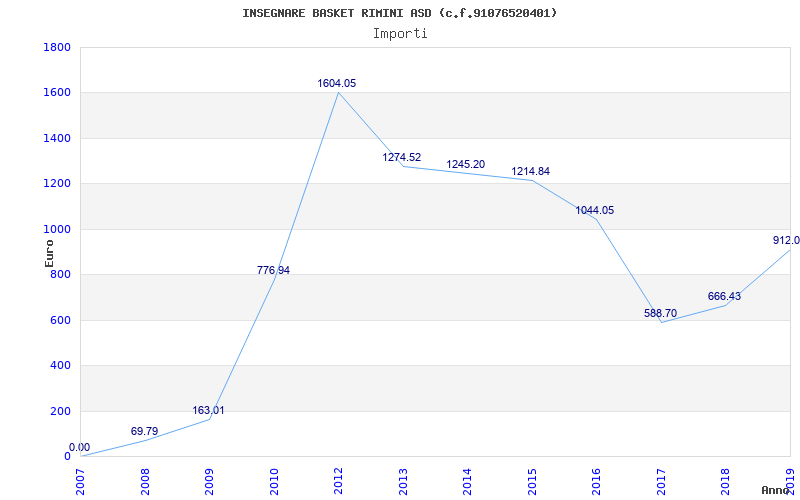Select the 1214.84 data label
800x500 pixels.
pyautogui.click(x=531, y=171)
